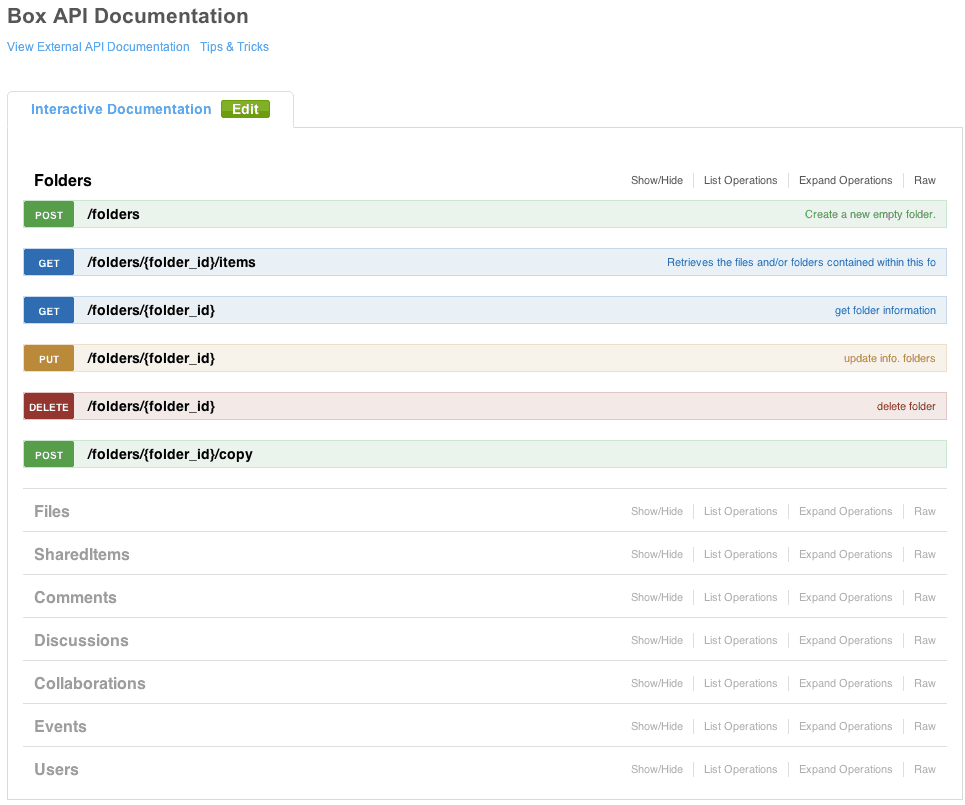Expand the /folders endpoint path
Viewport: 965px width, 805px height.
[113, 214]
